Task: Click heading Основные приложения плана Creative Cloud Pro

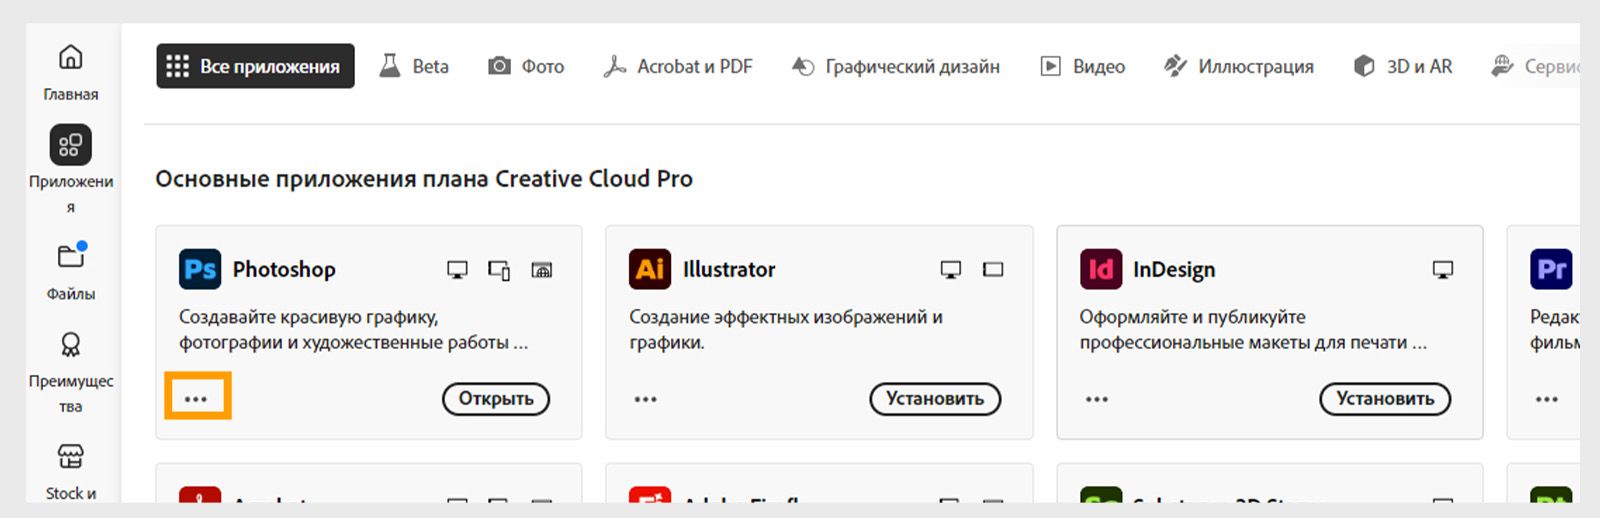Action: [424, 179]
